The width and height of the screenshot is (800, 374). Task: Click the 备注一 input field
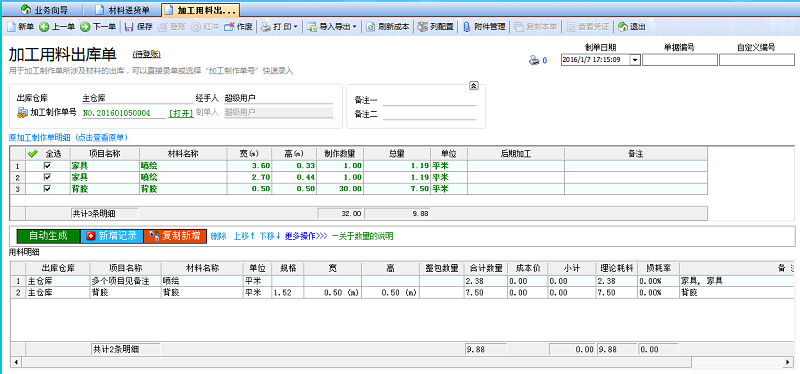(x=430, y=100)
